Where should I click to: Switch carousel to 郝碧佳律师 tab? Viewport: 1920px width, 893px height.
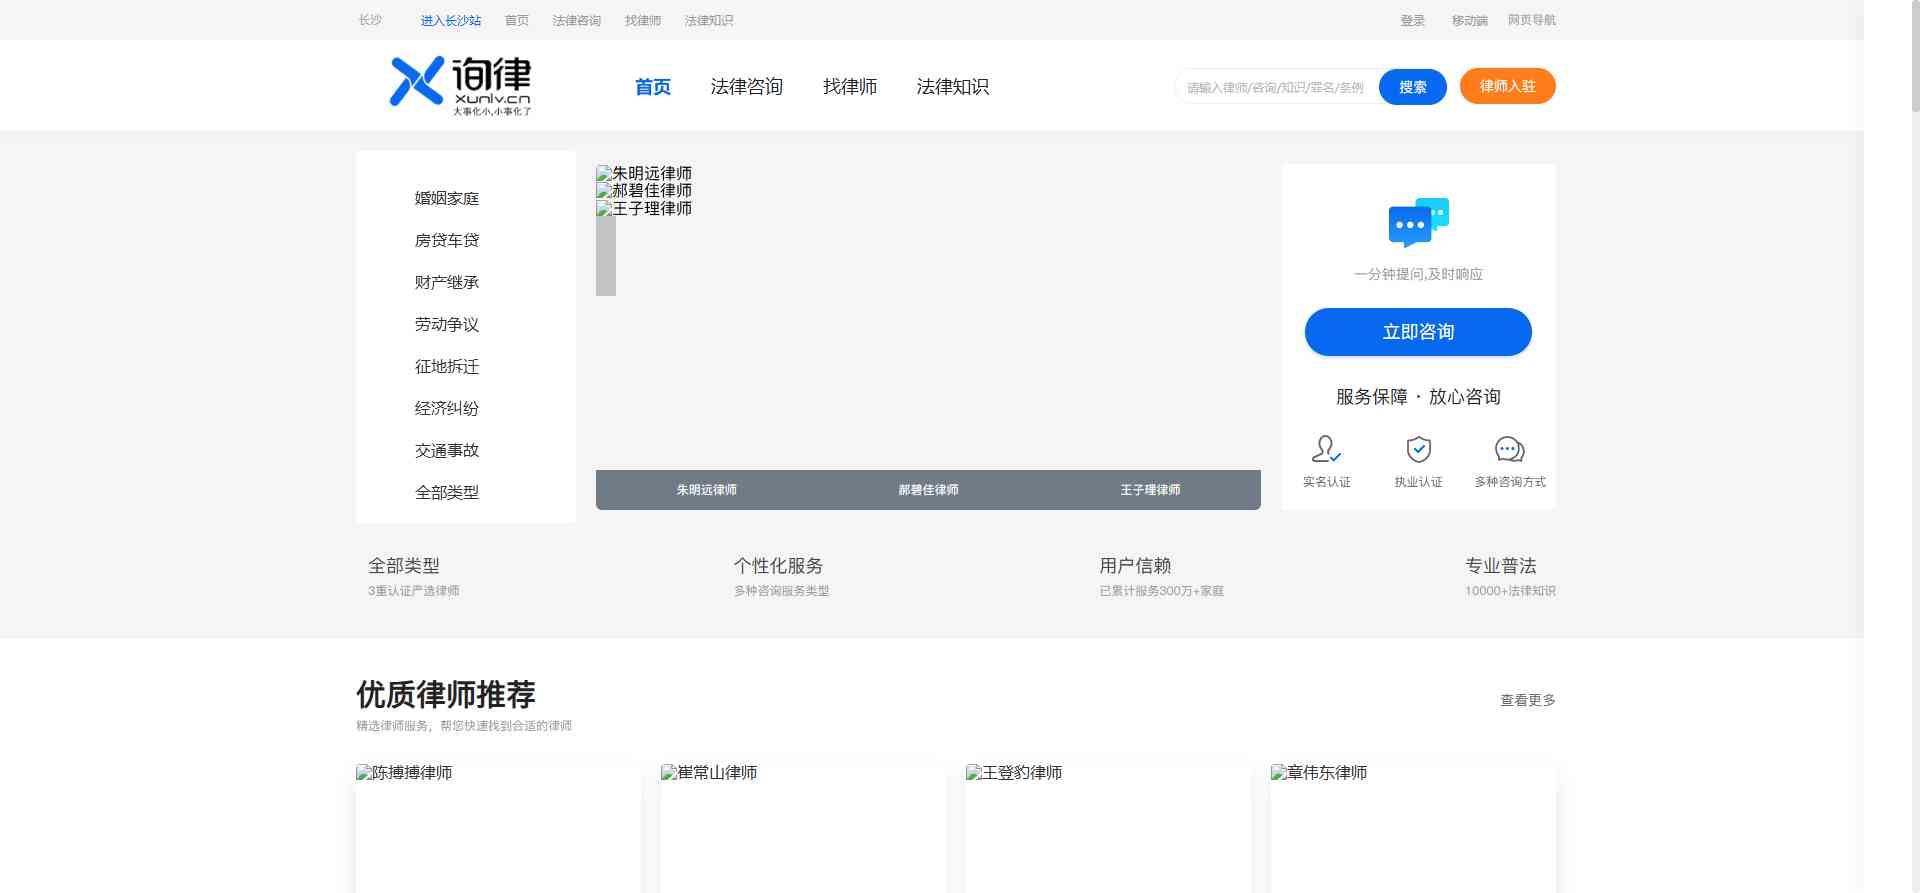(x=928, y=490)
